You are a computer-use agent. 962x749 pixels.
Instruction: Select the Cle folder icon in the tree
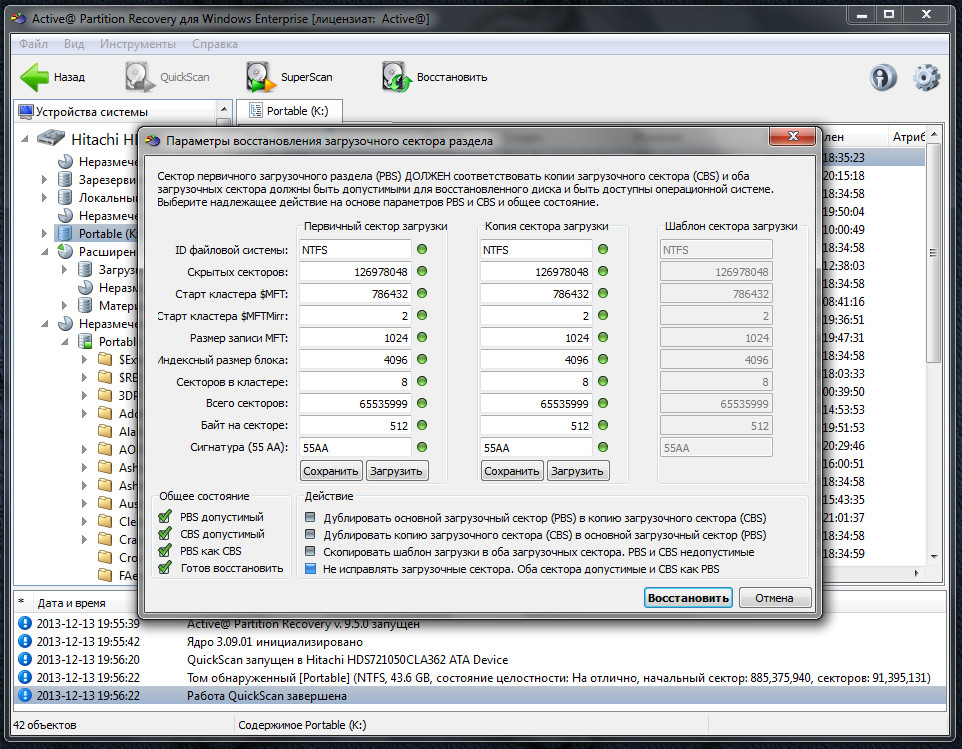106,521
